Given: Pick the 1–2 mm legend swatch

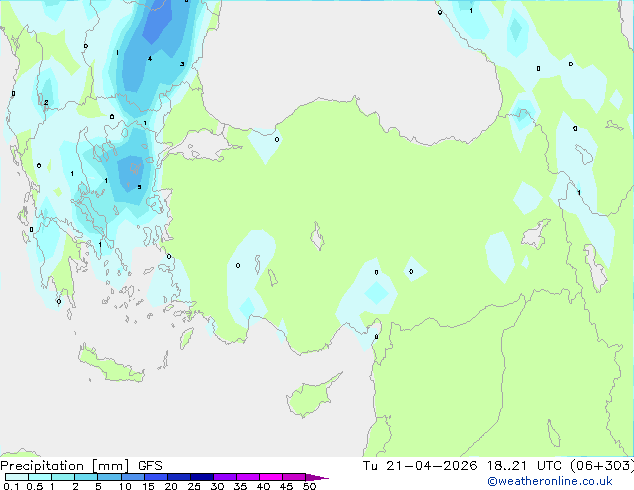Looking at the screenshot, I should [63, 477].
